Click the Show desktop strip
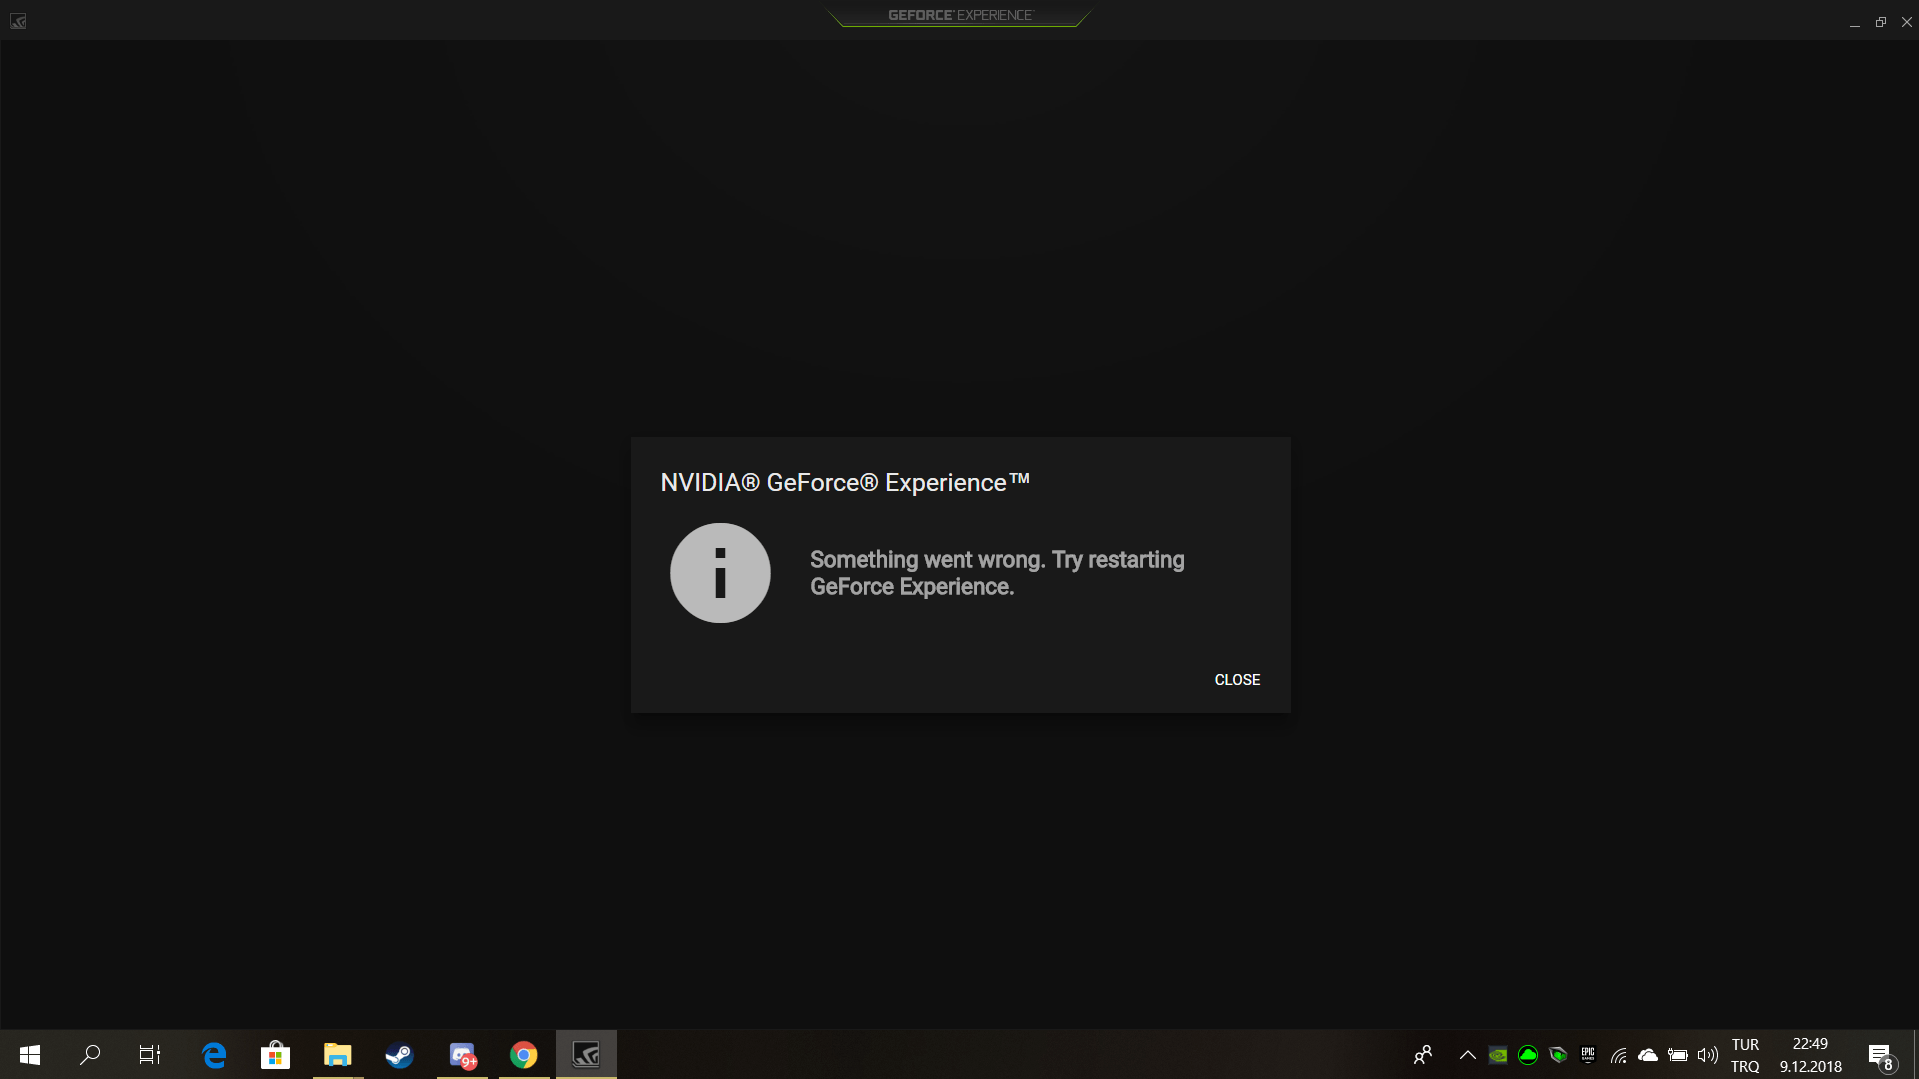 coord(1915,1055)
